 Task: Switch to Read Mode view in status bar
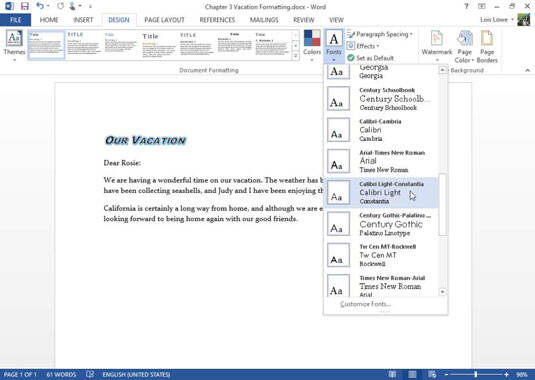pos(393,374)
